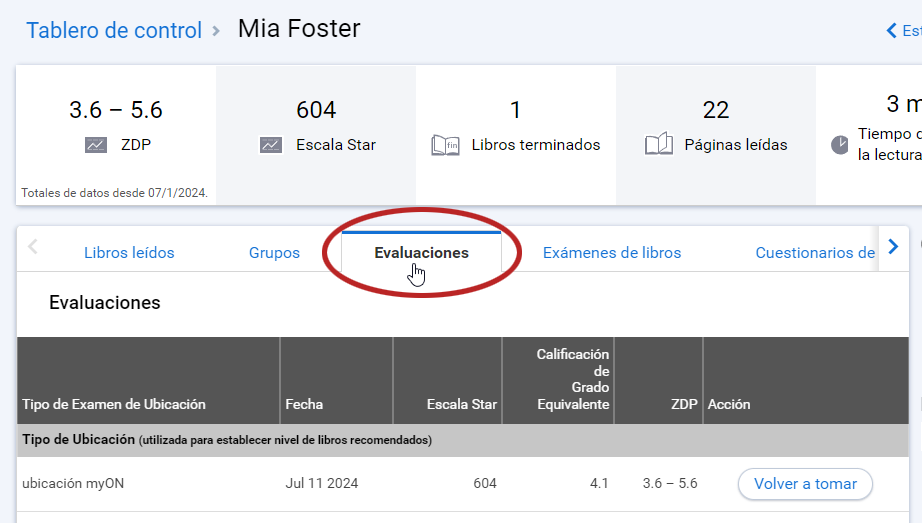
Task: Select the Evaluaciones tab
Action: [x=422, y=252]
